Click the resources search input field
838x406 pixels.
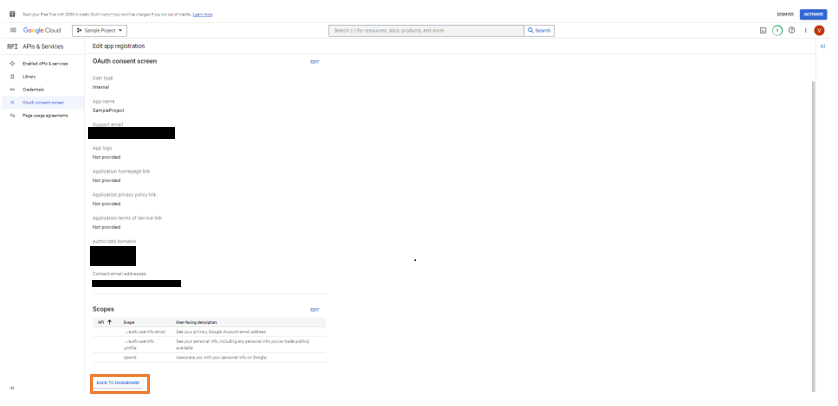(426, 31)
